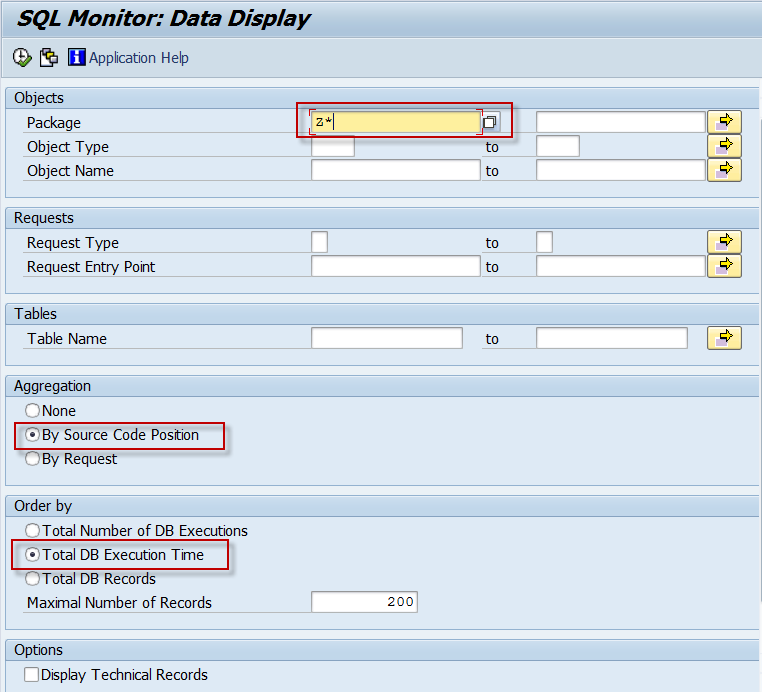Click the SQL Monitor: Data Display title
This screenshot has width=762, height=692.
click(164, 18)
